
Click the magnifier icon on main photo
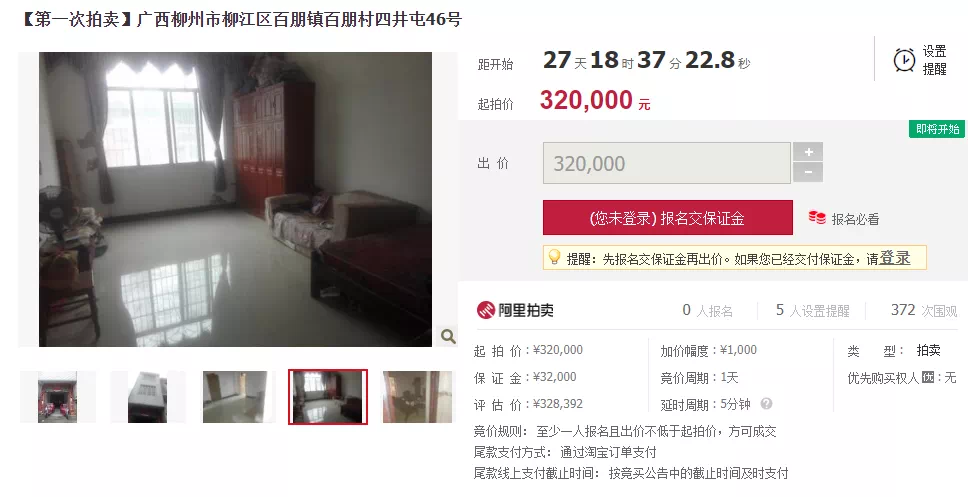tap(448, 336)
